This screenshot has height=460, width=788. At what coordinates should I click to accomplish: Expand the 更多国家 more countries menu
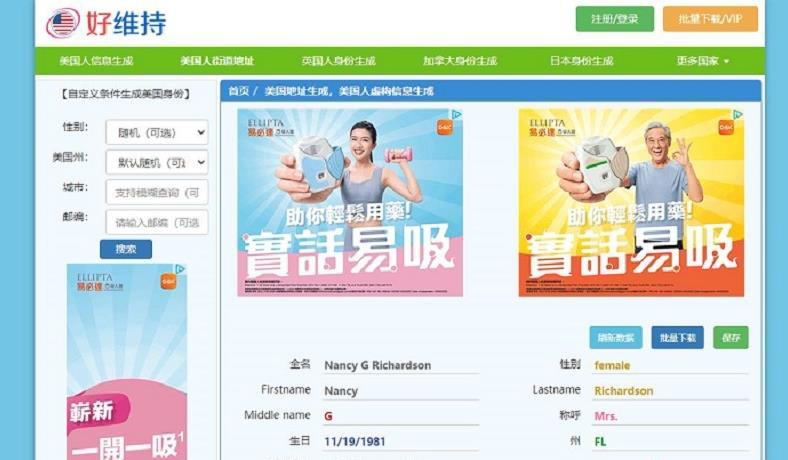coord(702,61)
